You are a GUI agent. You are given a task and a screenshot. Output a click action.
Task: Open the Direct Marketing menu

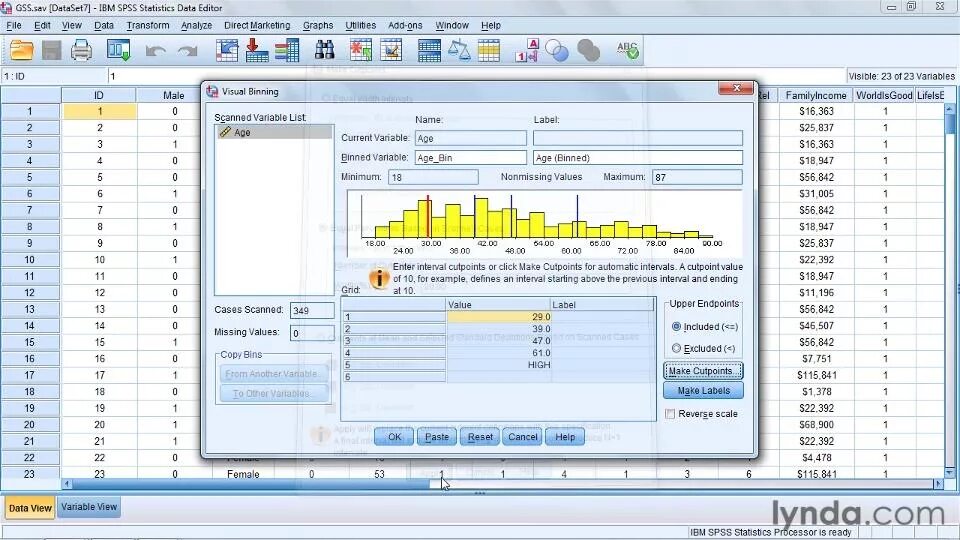tap(257, 25)
